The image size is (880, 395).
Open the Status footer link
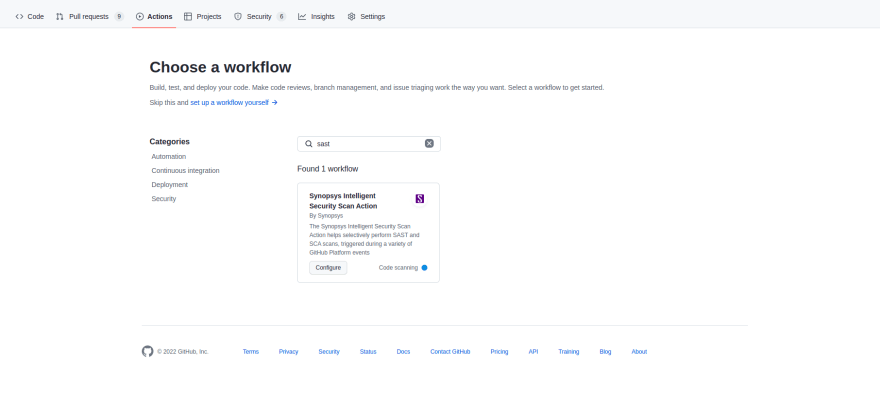368,352
